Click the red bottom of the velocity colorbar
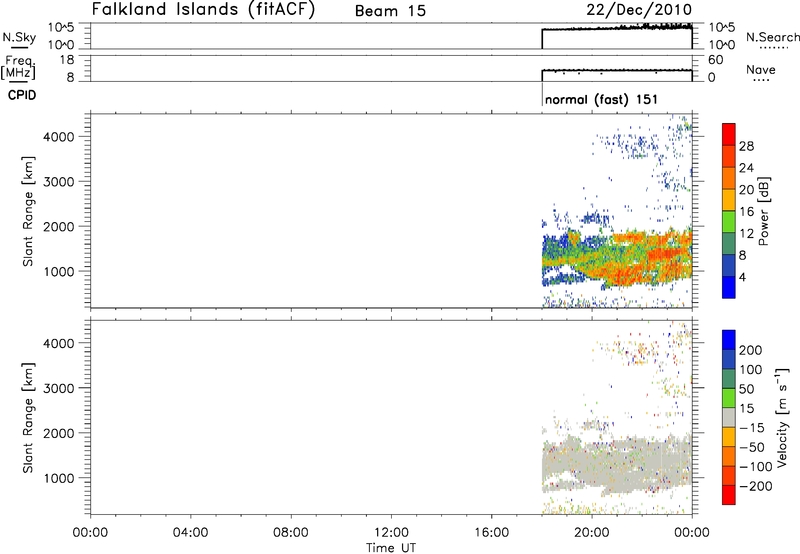This screenshot has height=554, width=800. point(729,495)
